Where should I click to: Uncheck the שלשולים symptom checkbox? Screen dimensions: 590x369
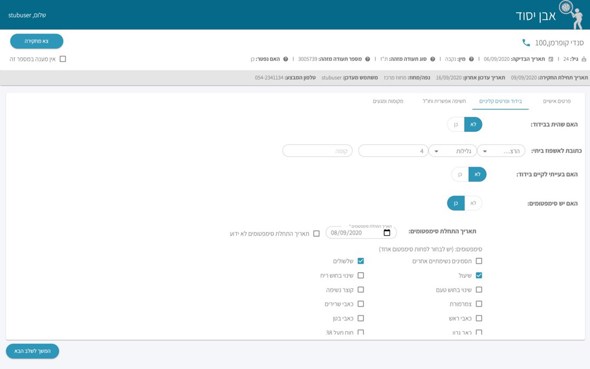[360, 261]
